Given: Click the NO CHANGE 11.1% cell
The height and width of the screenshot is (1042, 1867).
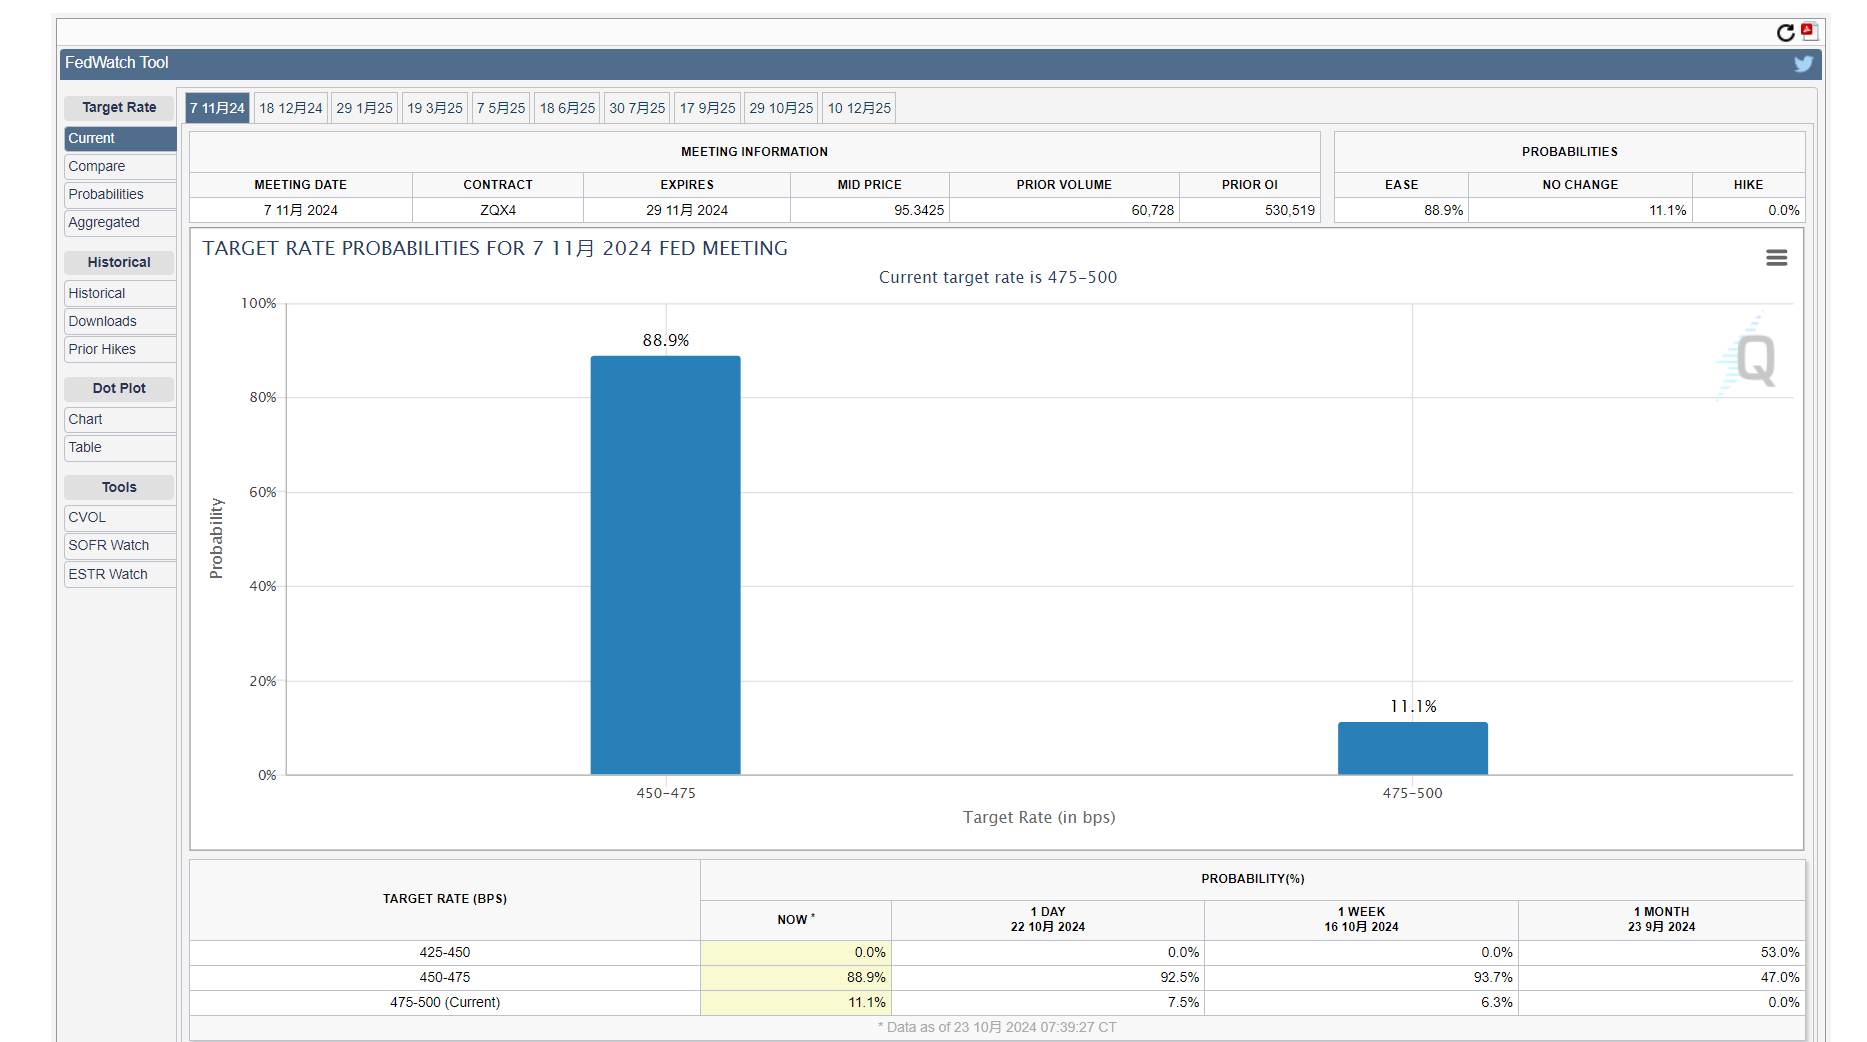Looking at the screenshot, I should (x=1580, y=211).
